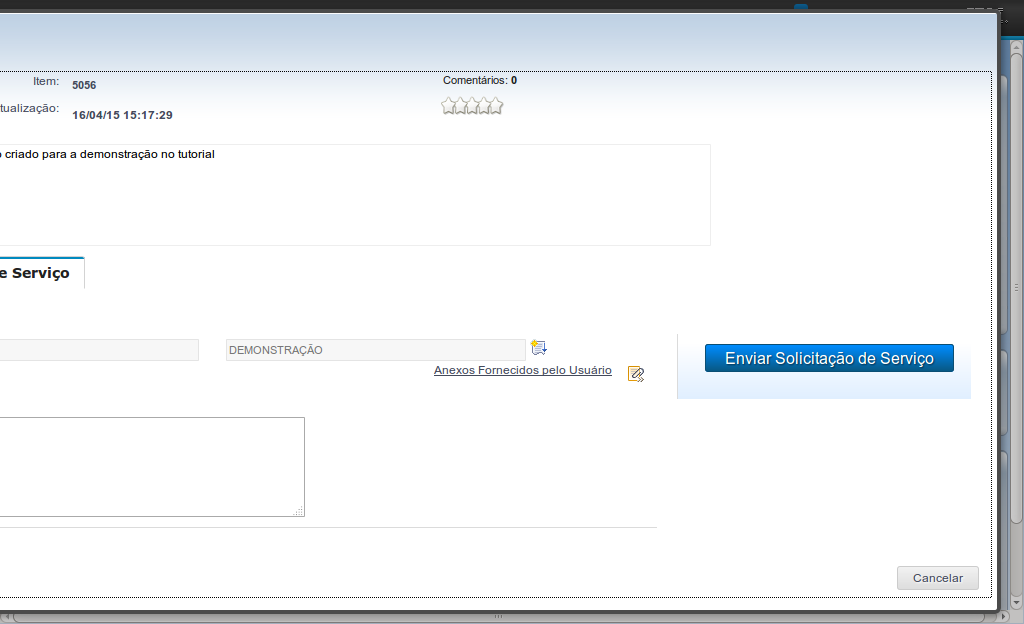Screen dimensions: 1024x624
Task: Open the attachment edit paperclip icon
Action: tap(635, 374)
